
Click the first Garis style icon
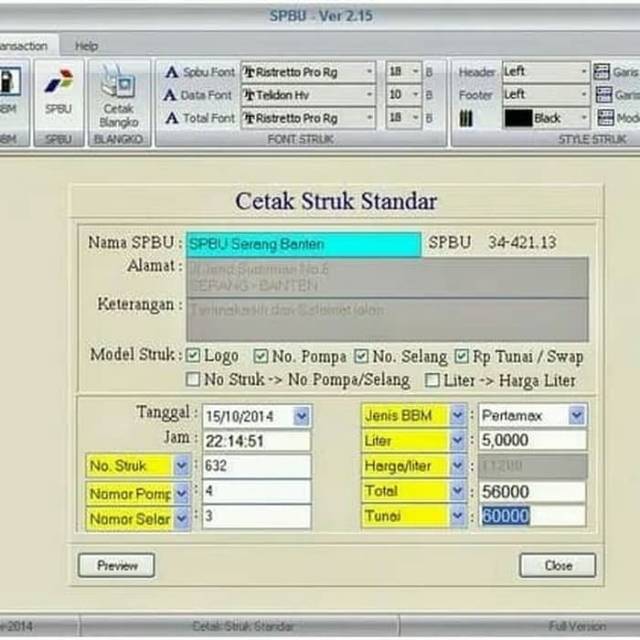(x=602, y=72)
